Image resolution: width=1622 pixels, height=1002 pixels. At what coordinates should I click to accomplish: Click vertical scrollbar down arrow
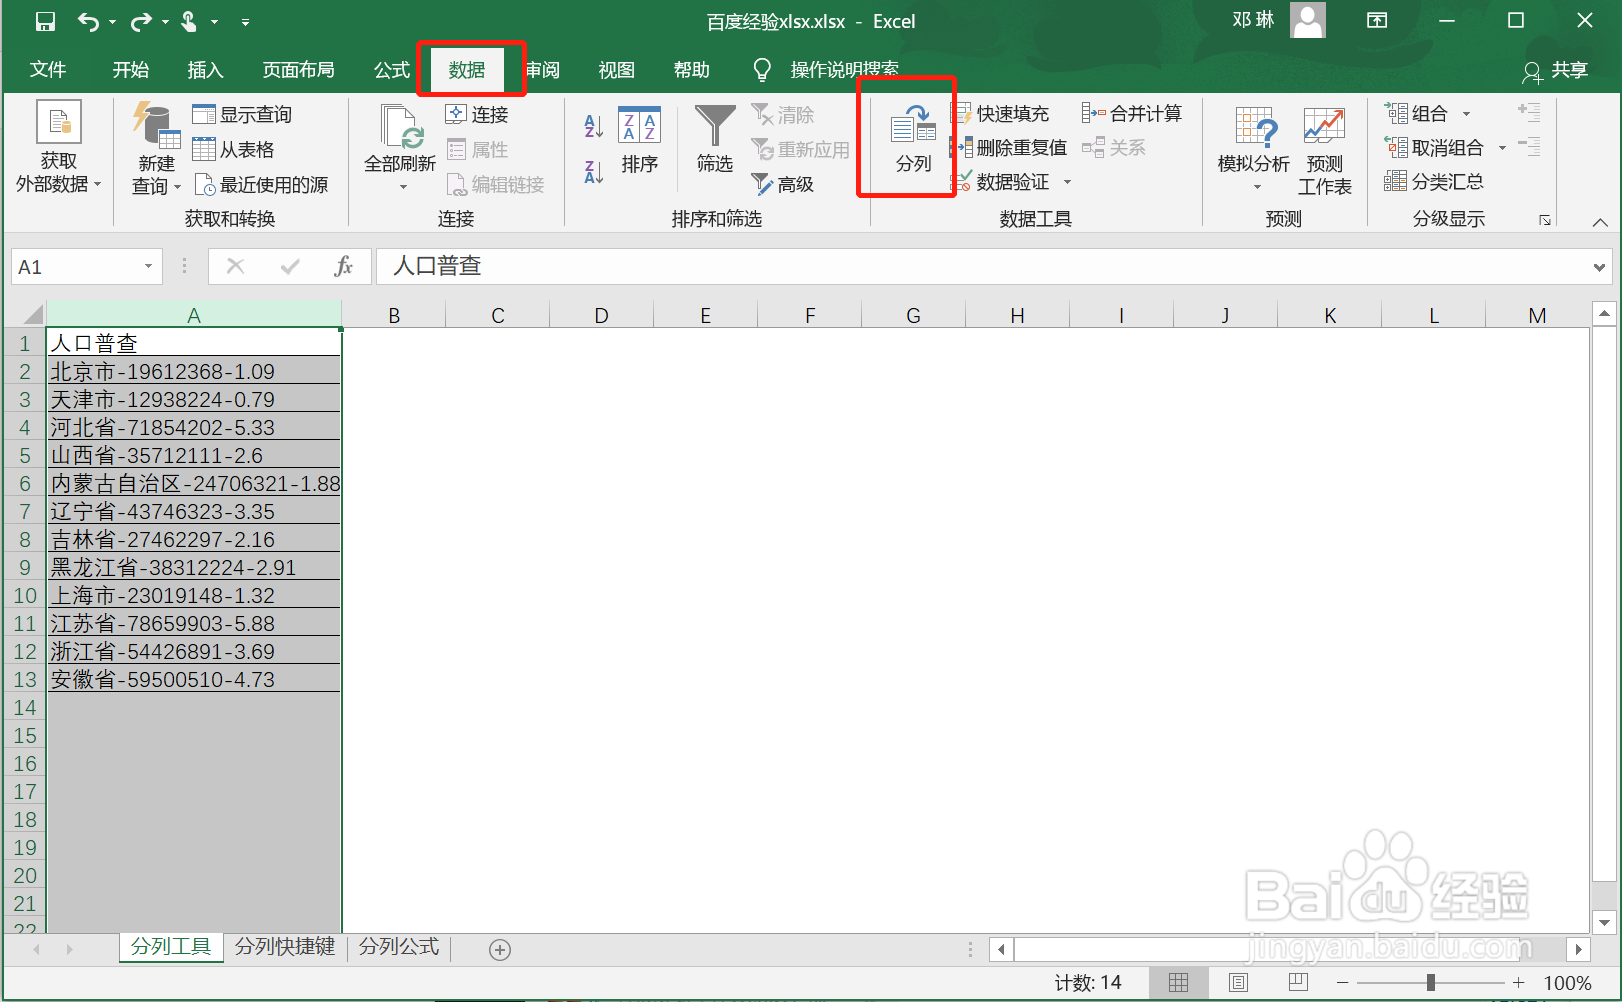point(1604,922)
